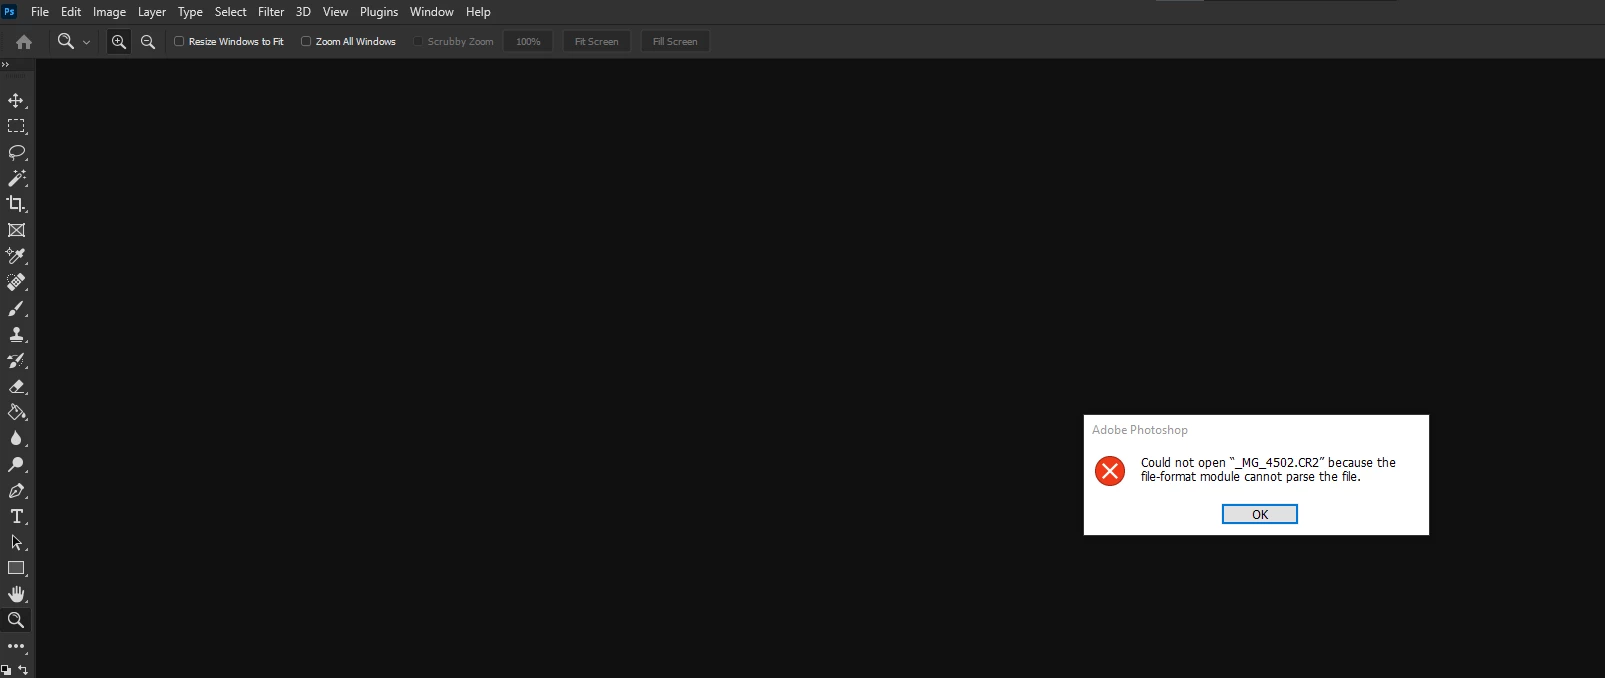Open the Edit Toolbar three-dots menu
Screen dimensions: 1605x678
click(16, 646)
